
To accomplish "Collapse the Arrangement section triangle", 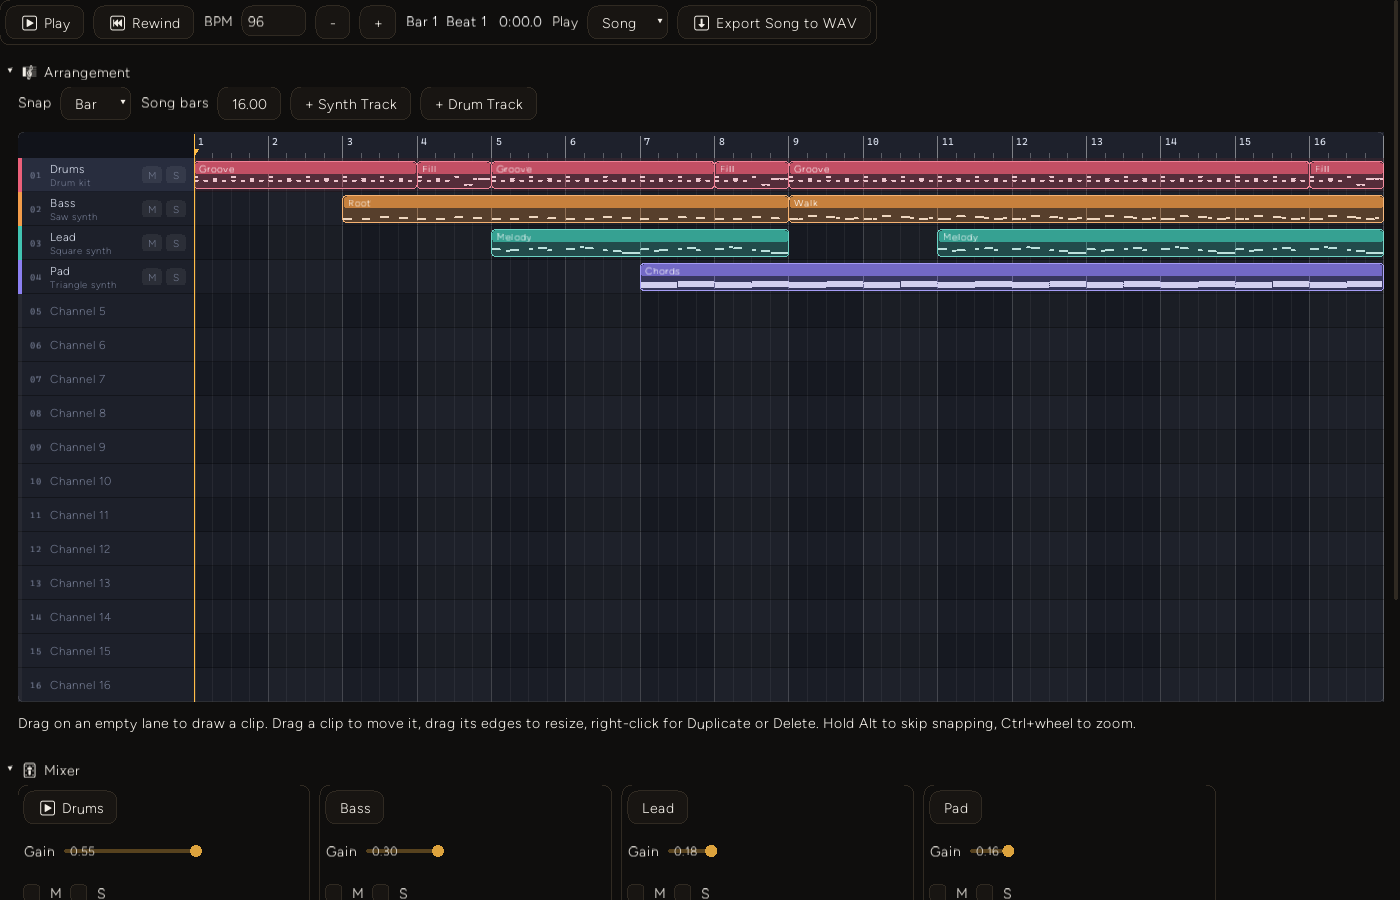I will [10, 71].
